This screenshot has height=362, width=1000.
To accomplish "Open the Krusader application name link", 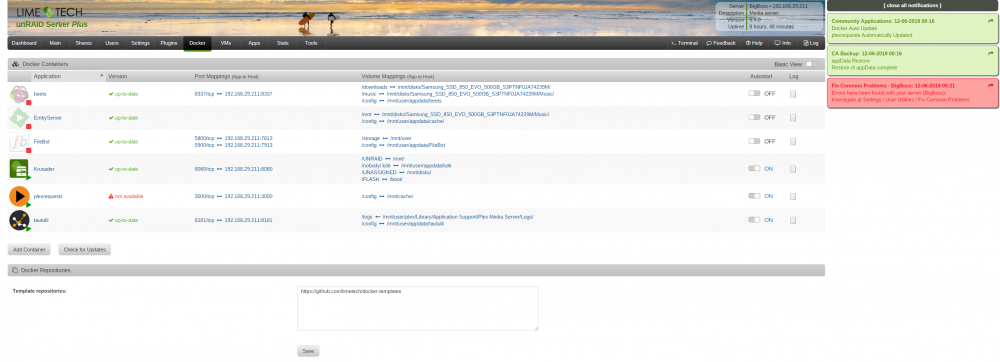I will (44, 169).
